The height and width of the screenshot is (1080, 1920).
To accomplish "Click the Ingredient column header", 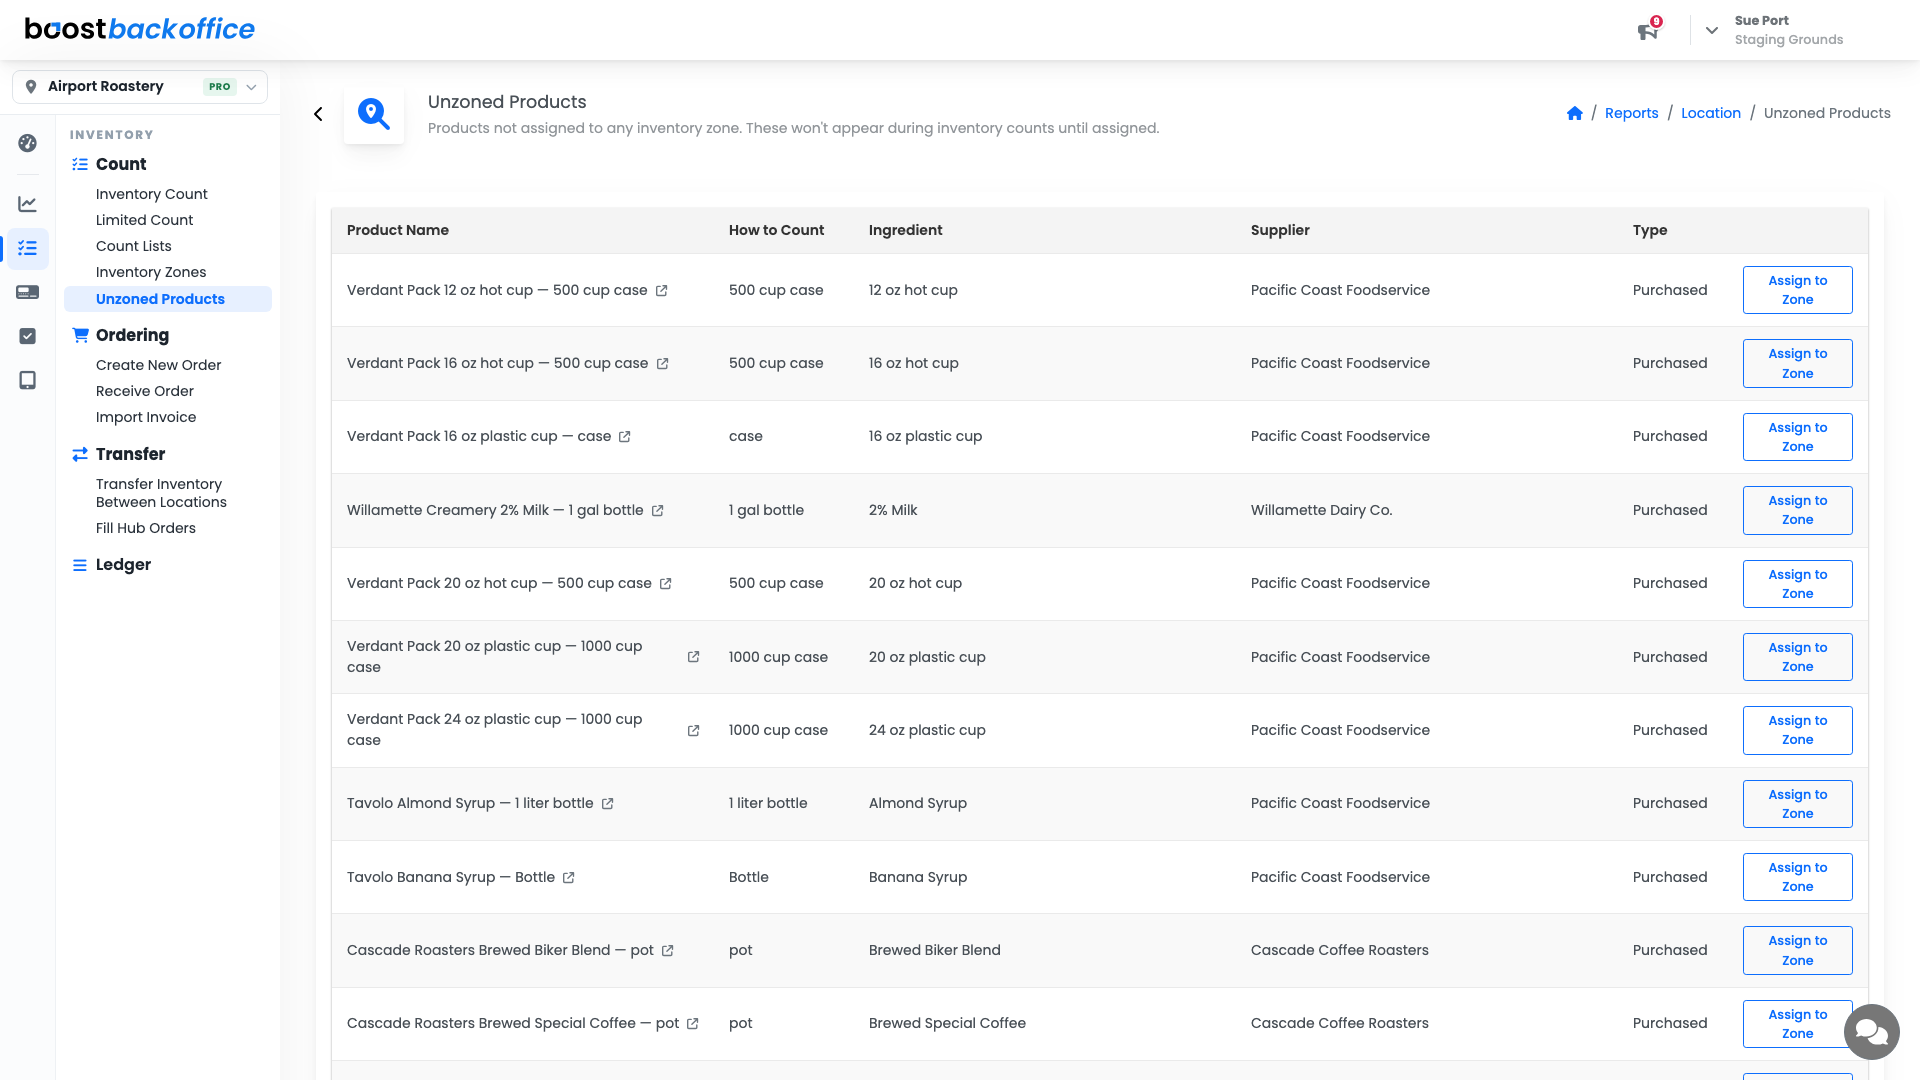I will point(905,230).
